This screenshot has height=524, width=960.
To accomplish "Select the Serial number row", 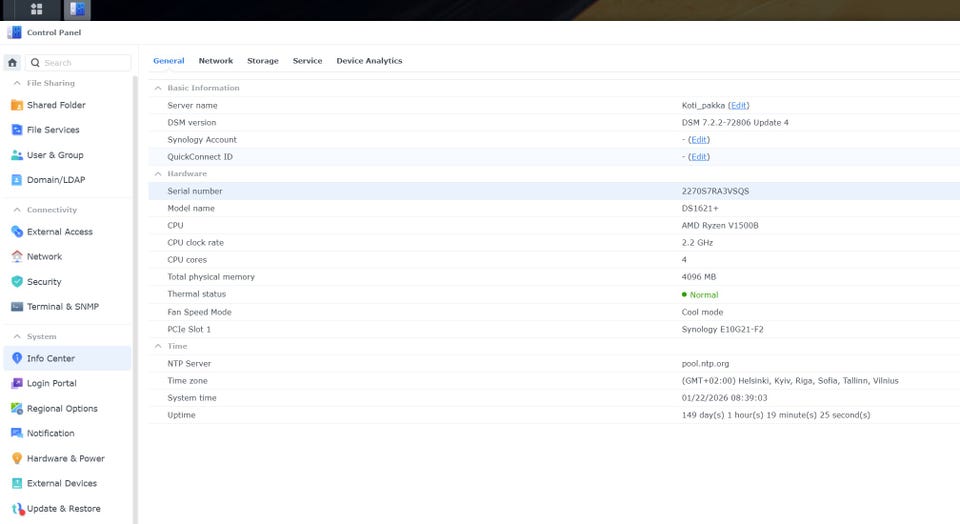I will coord(553,191).
